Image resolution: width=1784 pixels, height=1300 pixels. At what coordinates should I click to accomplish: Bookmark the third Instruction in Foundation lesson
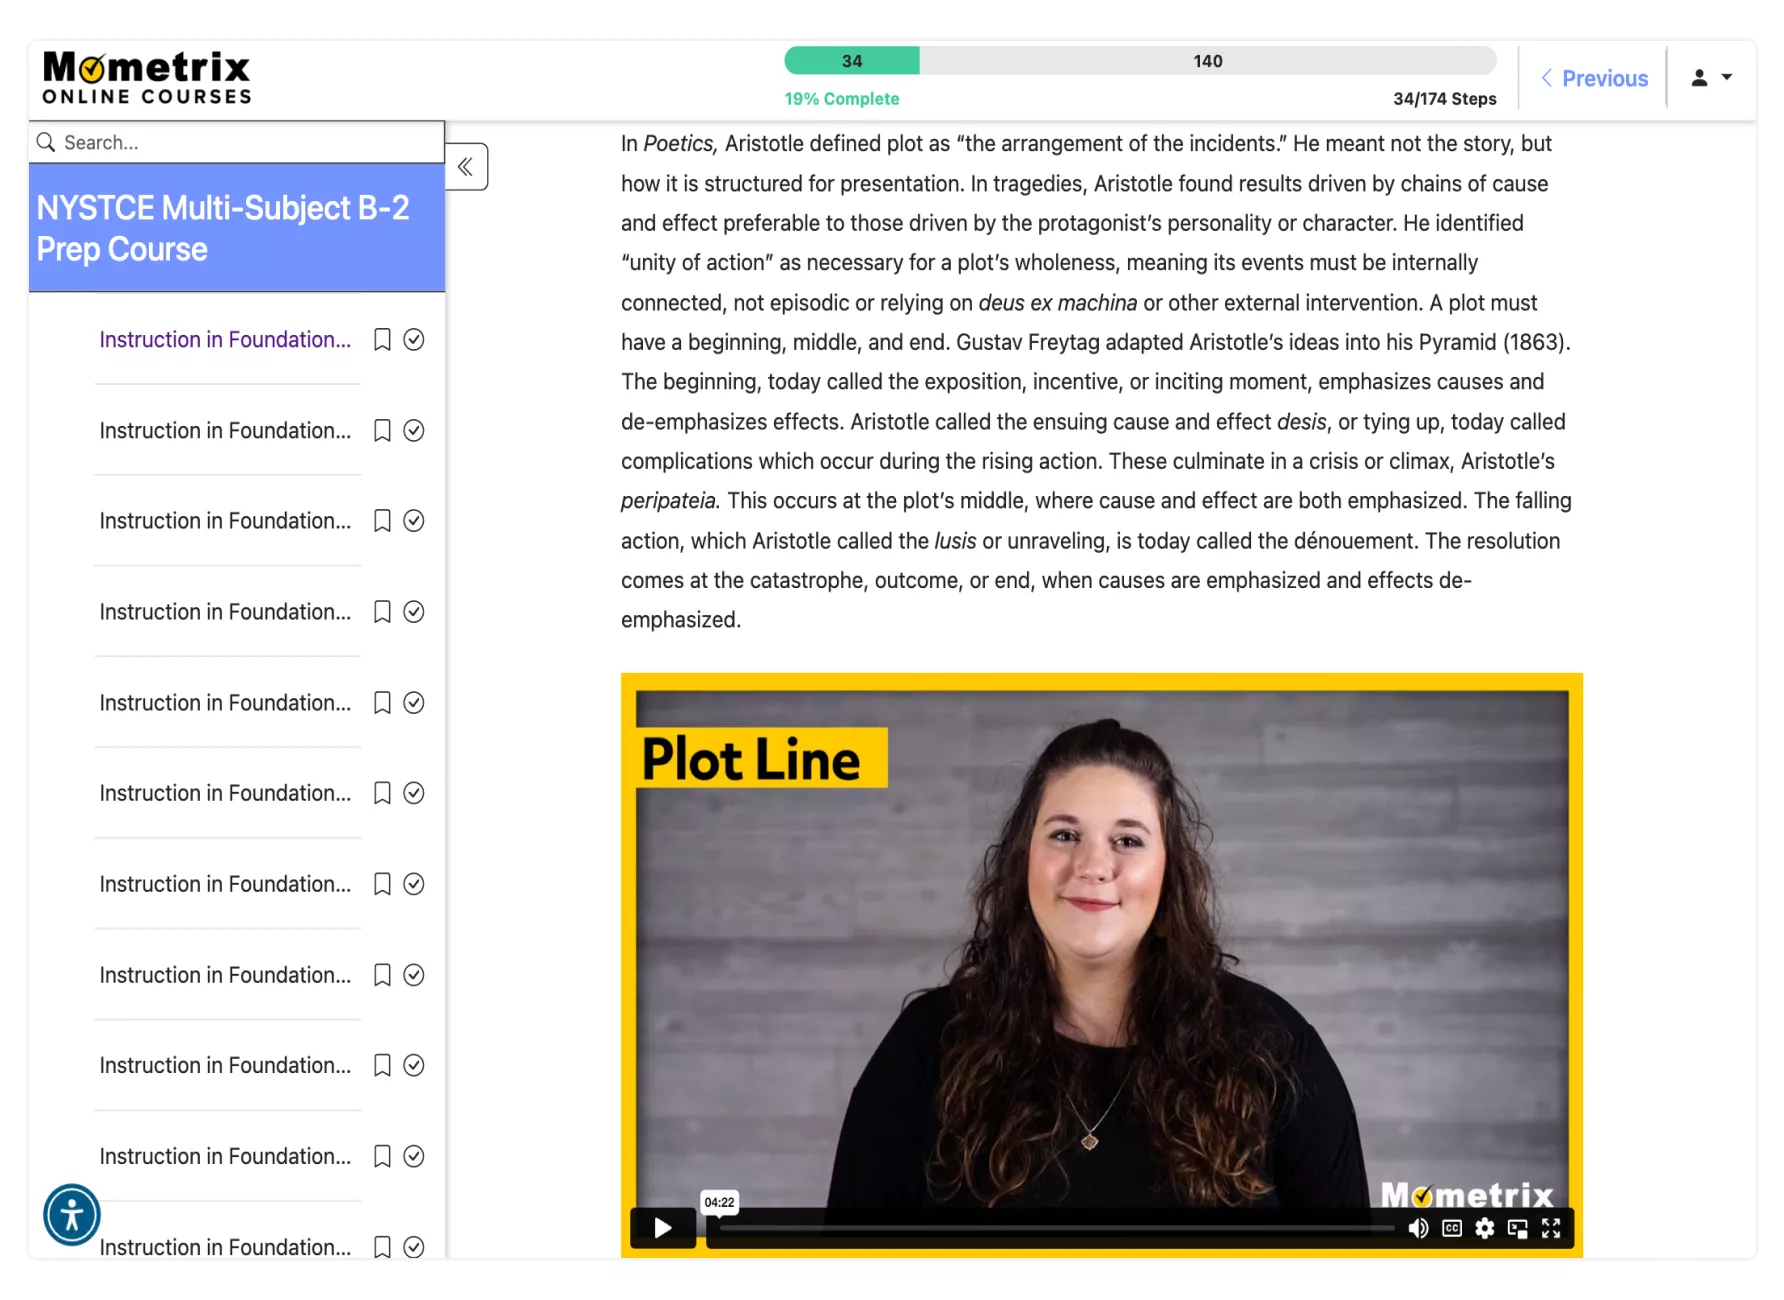[x=382, y=521]
